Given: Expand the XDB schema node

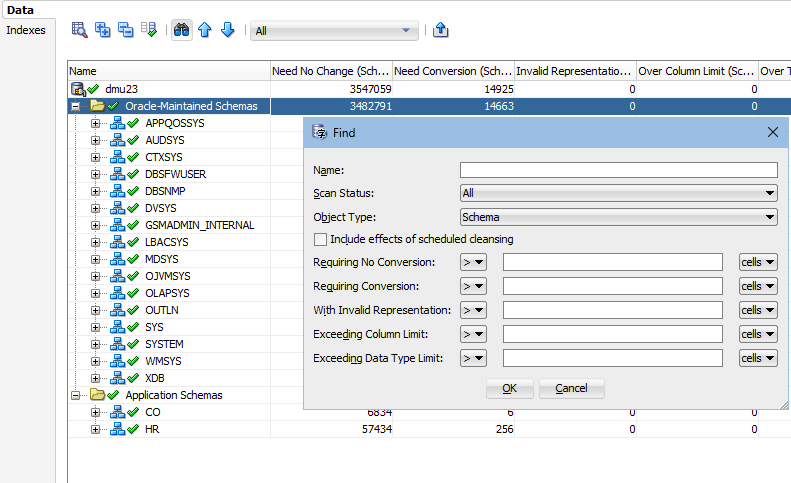Looking at the screenshot, I should 95,379.
